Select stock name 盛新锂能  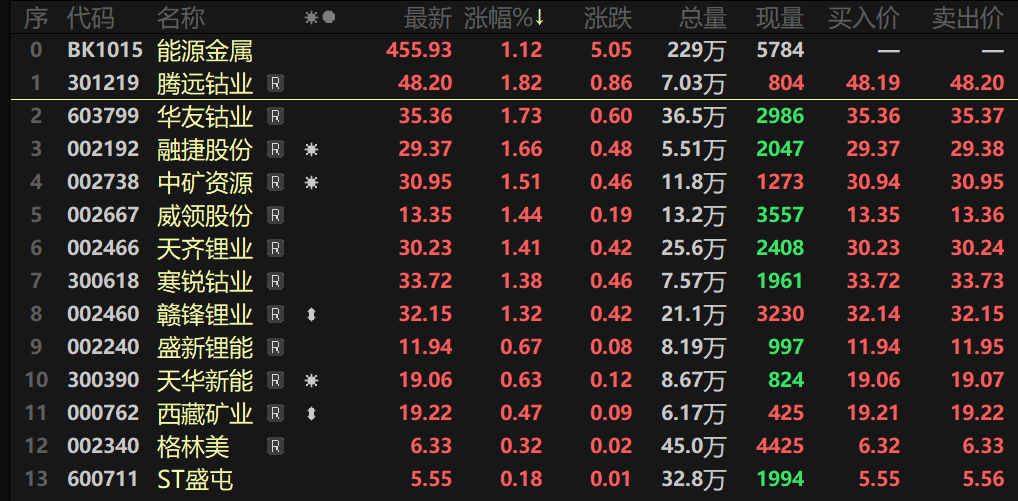(x=205, y=347)
